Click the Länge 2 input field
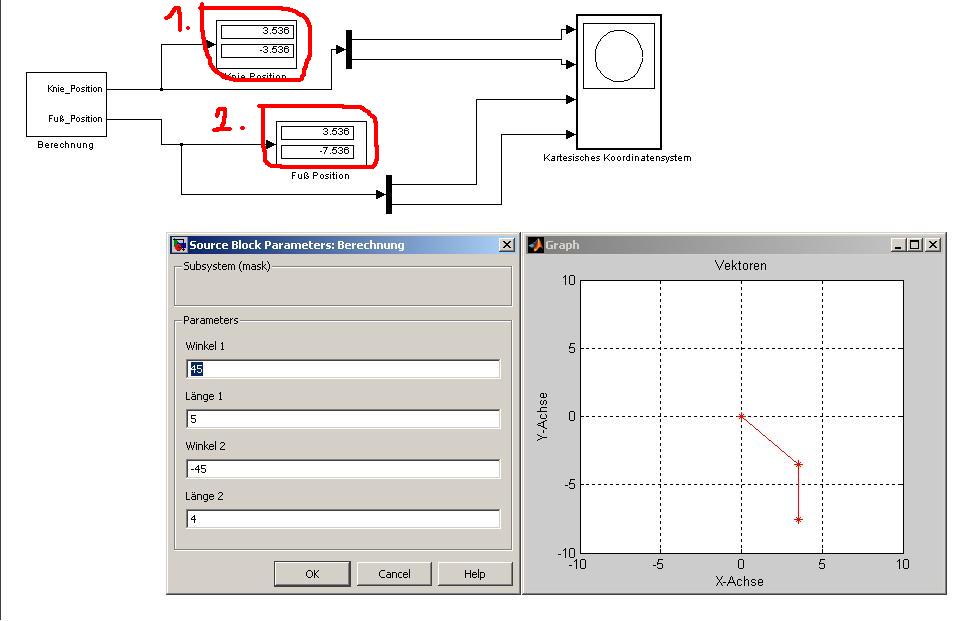970x621 pixels. tap(343, 519)
